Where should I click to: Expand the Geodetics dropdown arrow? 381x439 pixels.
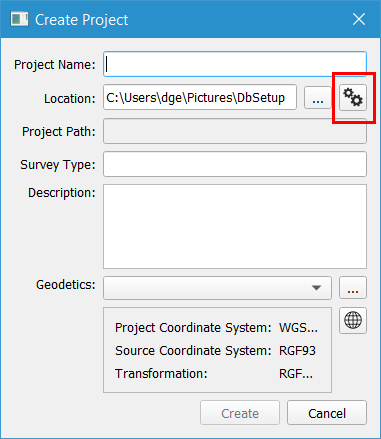click(316, 288)
